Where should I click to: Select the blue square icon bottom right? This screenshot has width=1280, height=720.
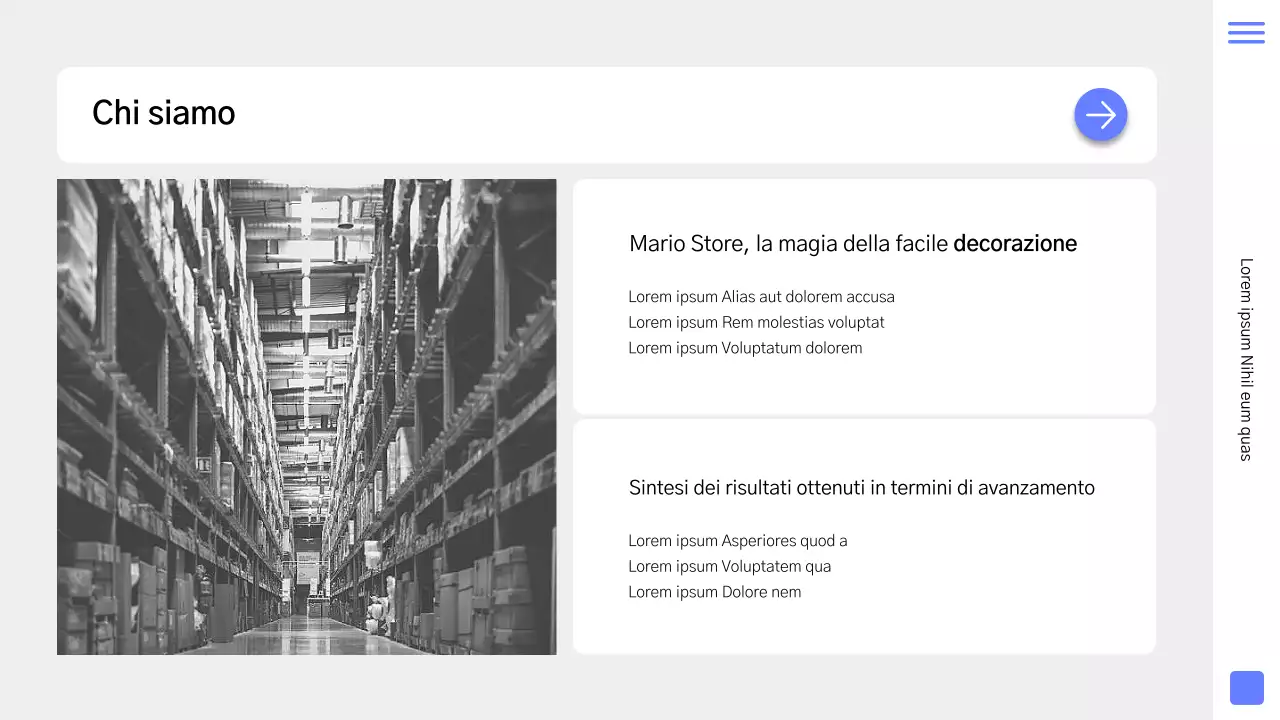click(1246, 687)
